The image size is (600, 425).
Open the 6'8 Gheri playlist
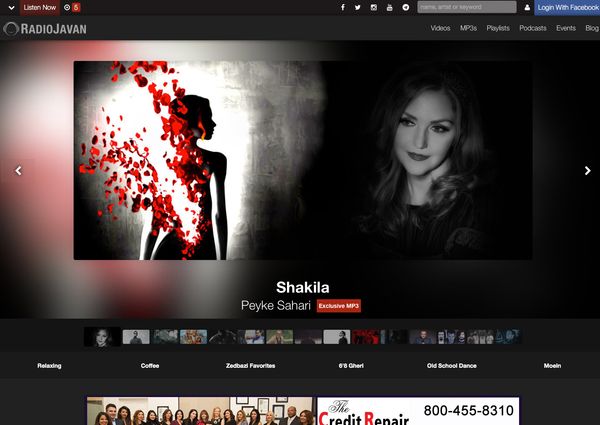(x=351, y=366)
